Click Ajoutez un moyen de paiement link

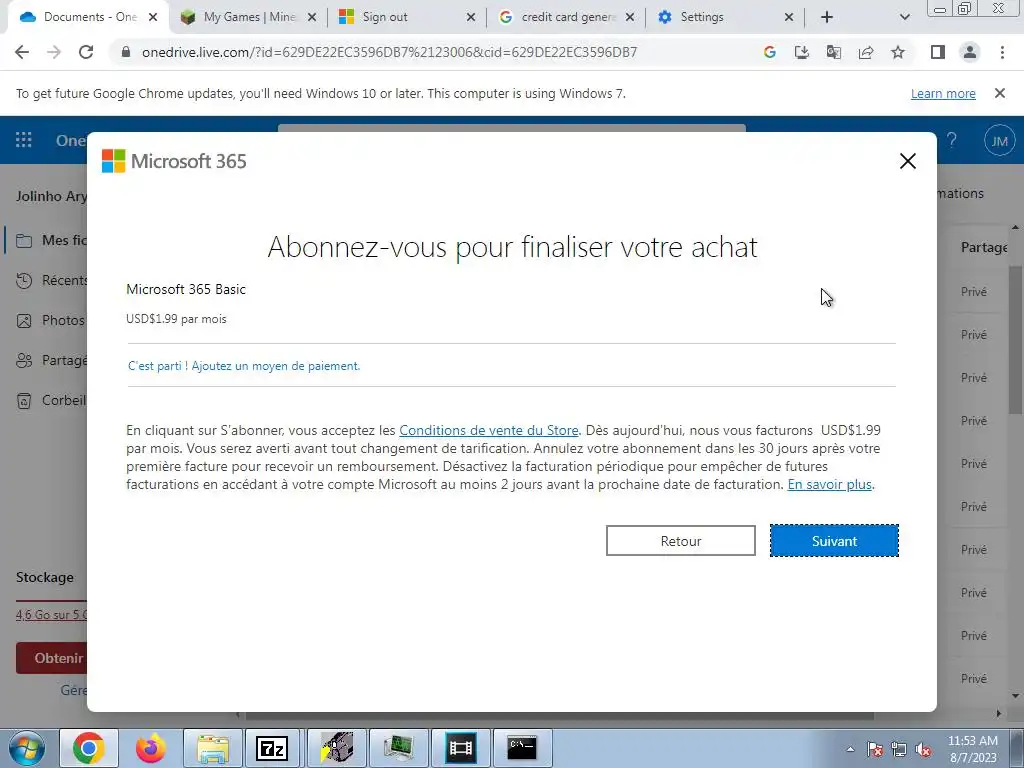tap(244, 366)
